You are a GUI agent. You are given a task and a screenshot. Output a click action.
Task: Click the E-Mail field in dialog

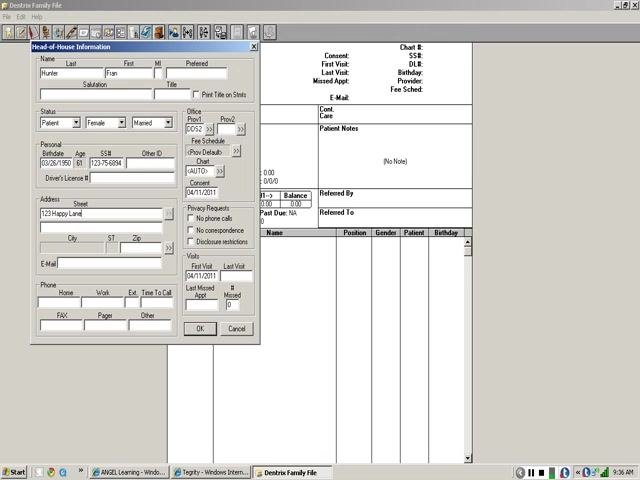click(110, 263)
